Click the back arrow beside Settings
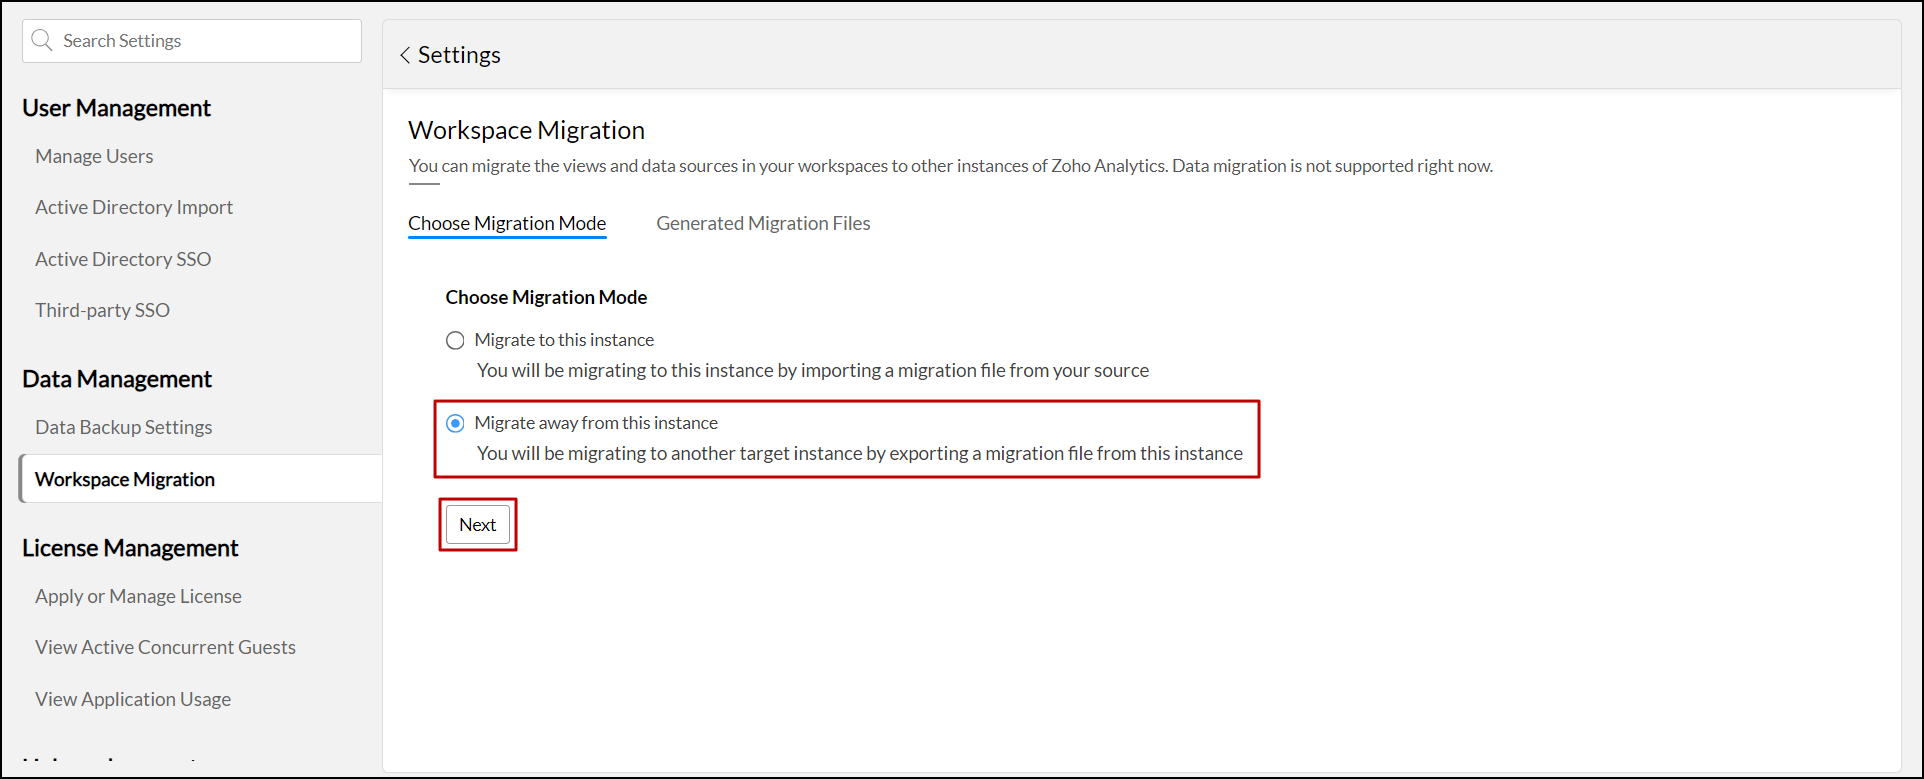The height and width of the screenshot is (779, 1924). pyautogui.click(x=405, y=56)
